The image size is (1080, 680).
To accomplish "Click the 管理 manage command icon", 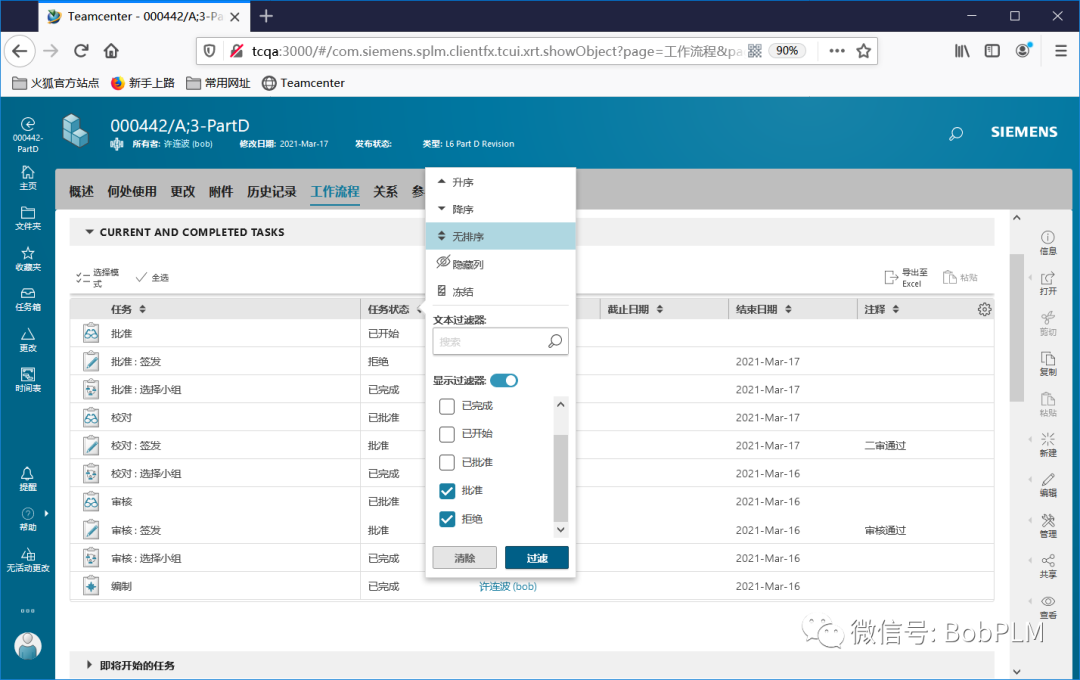I will pyautogui.click(x=1048, y=526).
